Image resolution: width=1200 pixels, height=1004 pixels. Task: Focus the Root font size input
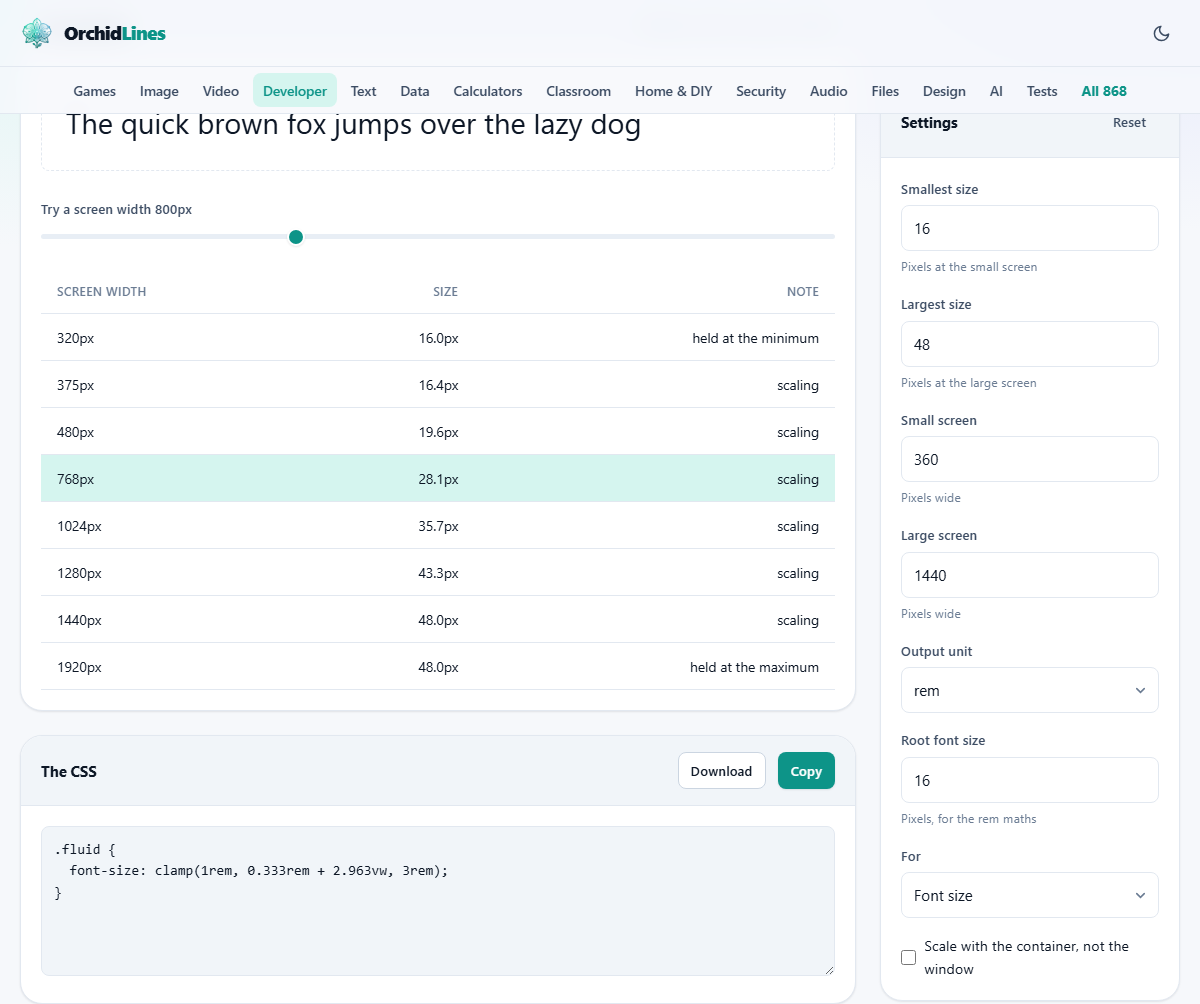tap(1030, 780)
